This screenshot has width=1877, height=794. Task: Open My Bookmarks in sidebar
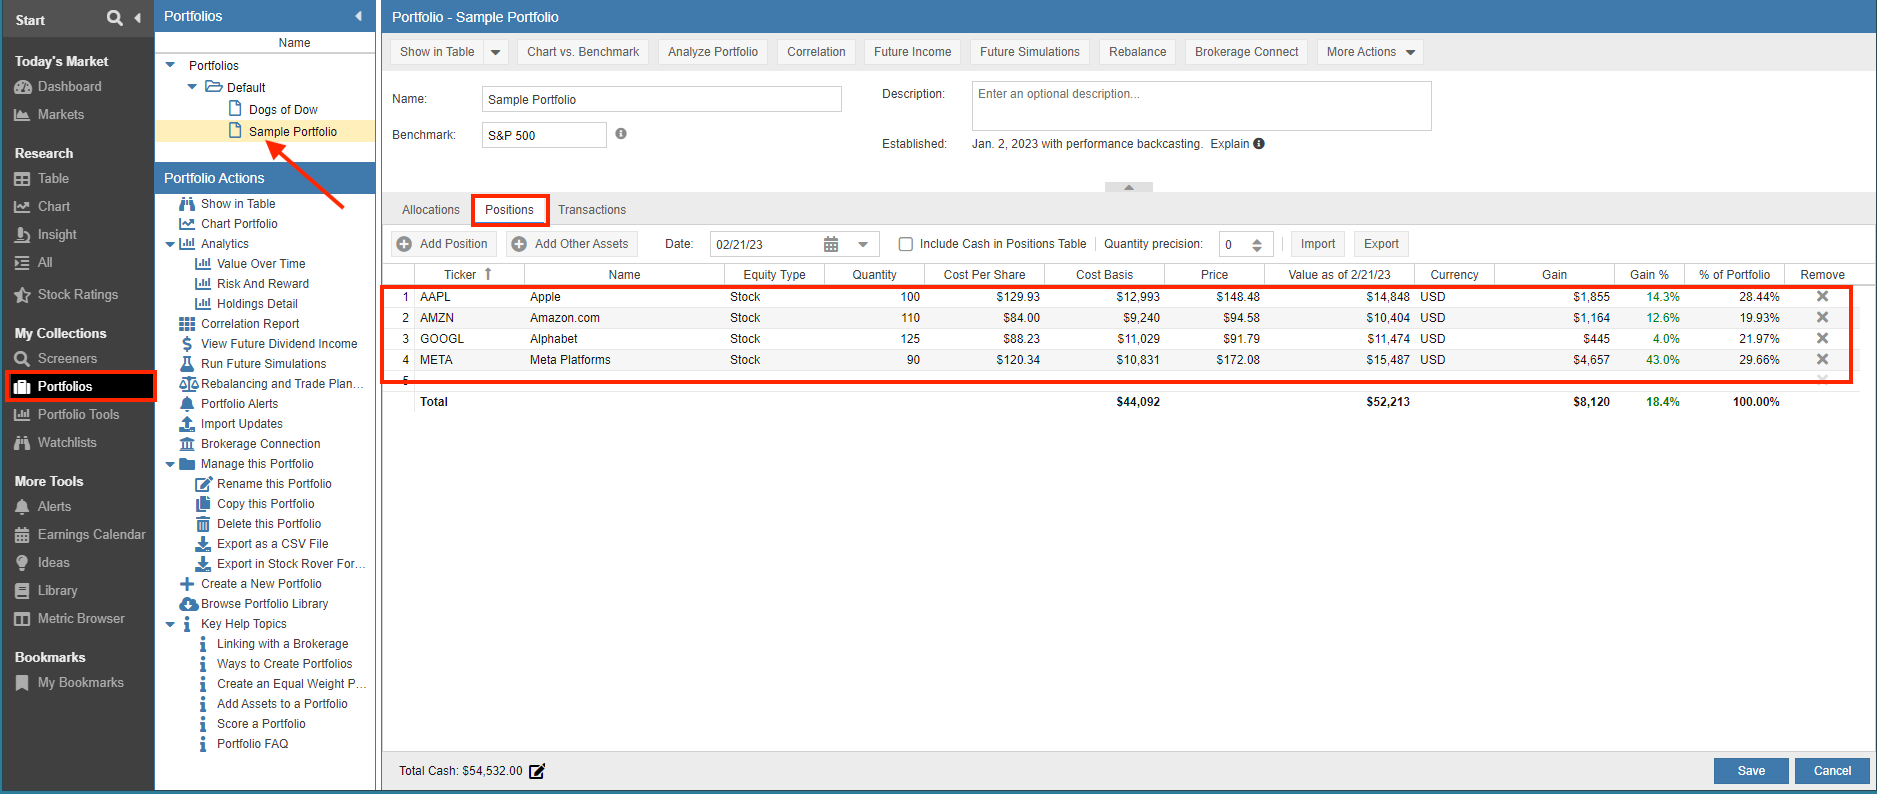tap(69, 683)
